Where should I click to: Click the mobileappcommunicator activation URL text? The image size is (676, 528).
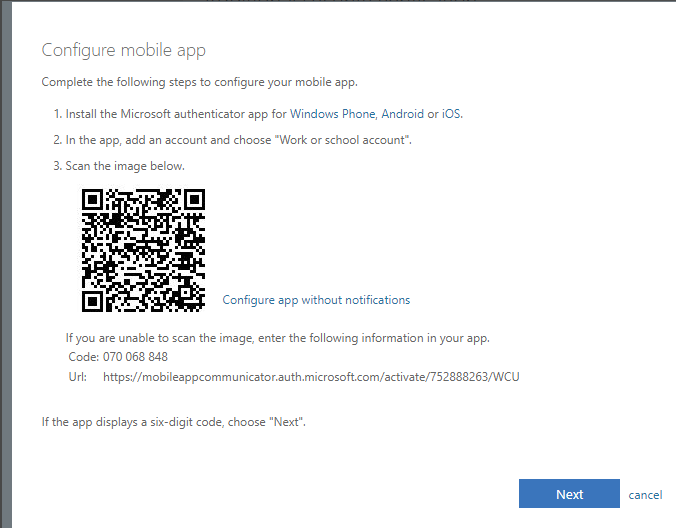click(311, 377)
